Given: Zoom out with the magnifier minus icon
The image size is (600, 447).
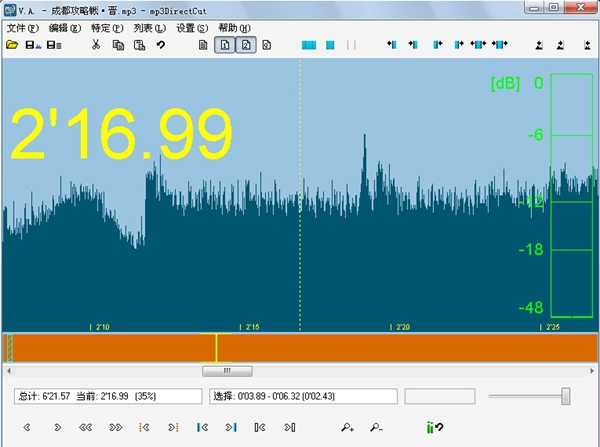Looking at the screenshot, I should click(377, 427).
